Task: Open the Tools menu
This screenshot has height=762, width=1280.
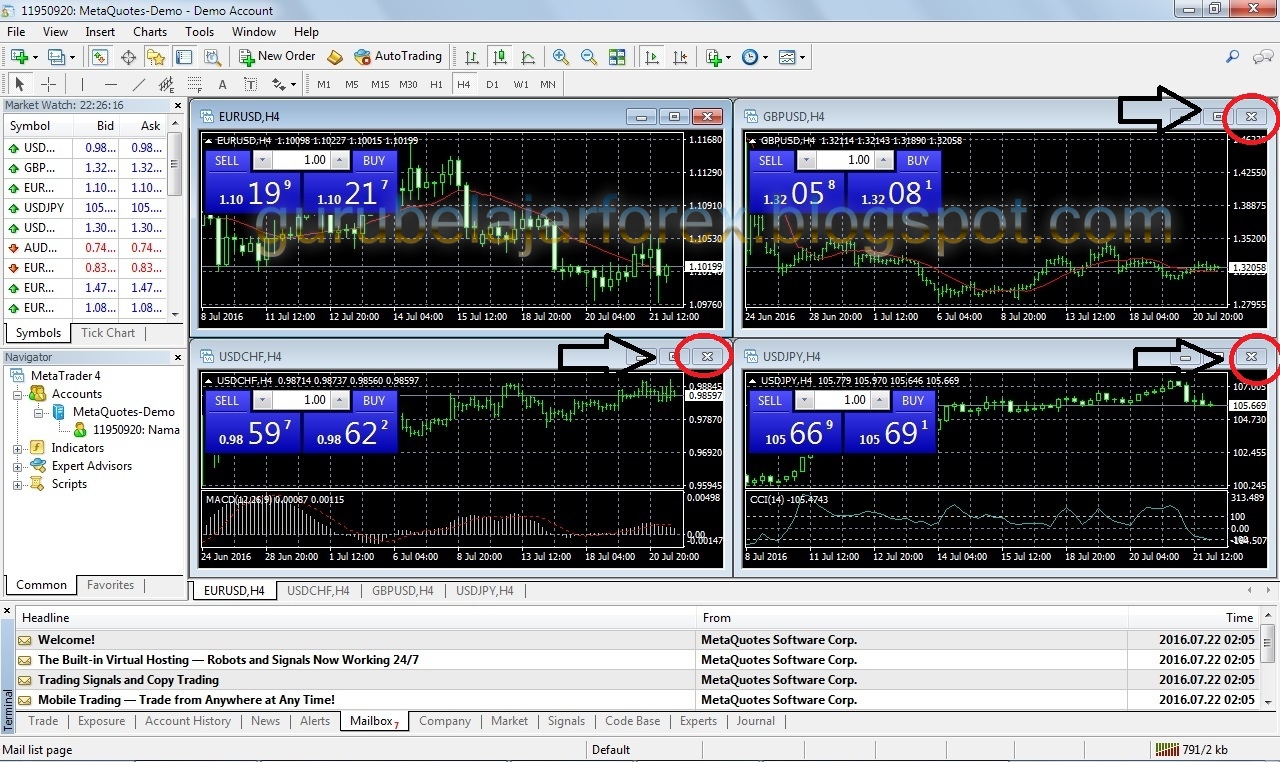Action: point(199,32)
